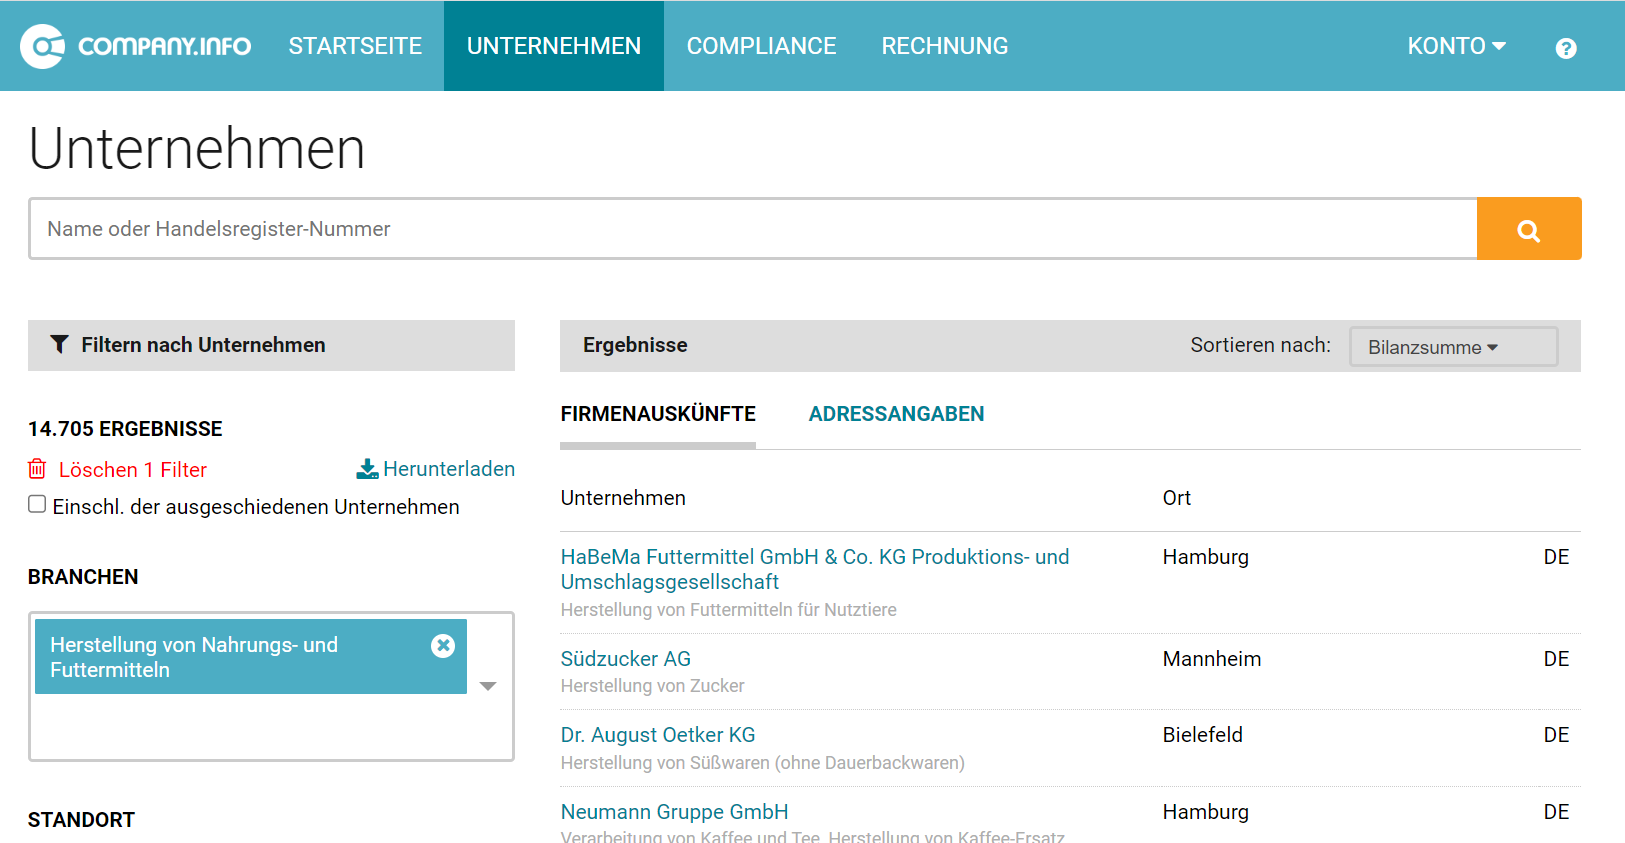Enable including ausgeschiedenen Unternehmen checkbox
Image resolution: width=1625 pixels, height=843 pixels.
click(37, 505)
